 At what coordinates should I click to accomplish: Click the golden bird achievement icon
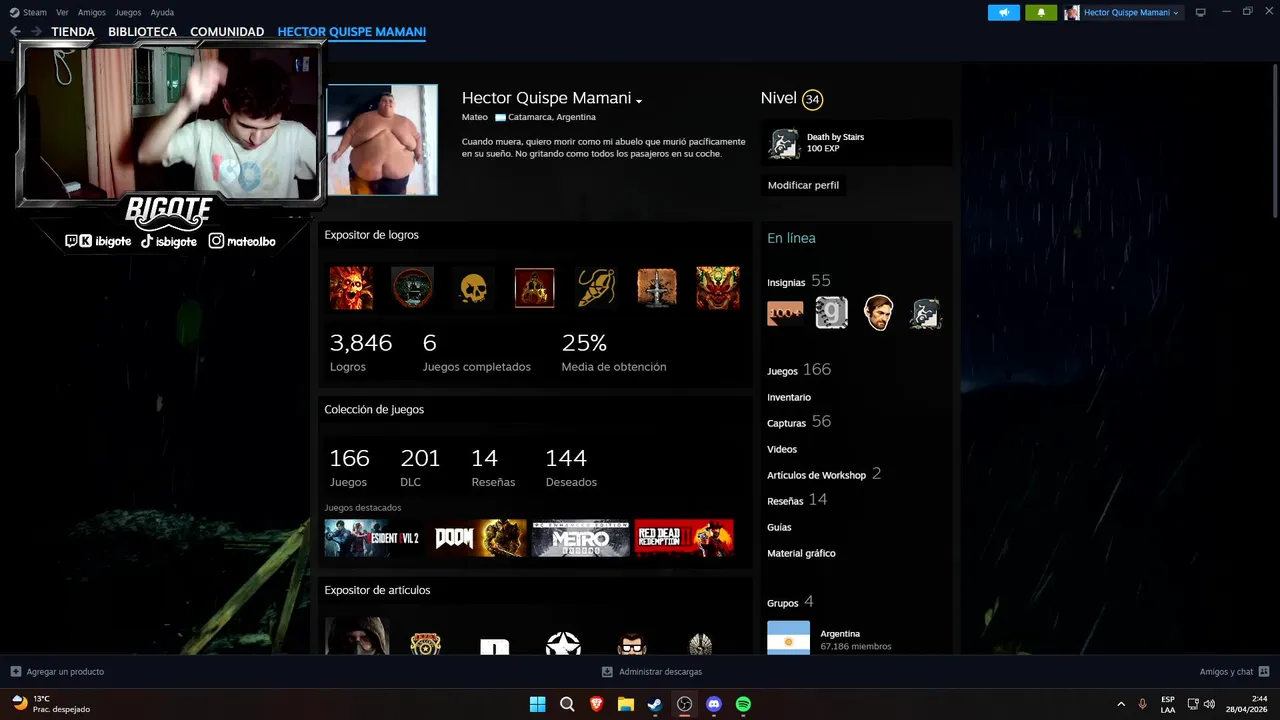click(596, 288)
